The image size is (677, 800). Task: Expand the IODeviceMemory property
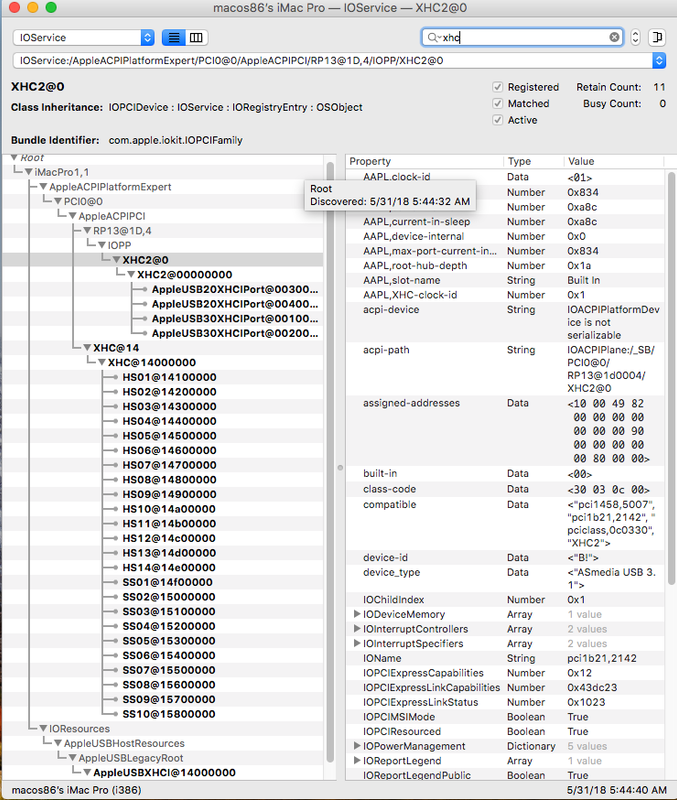pyautogui.click(x=357, y=614)
